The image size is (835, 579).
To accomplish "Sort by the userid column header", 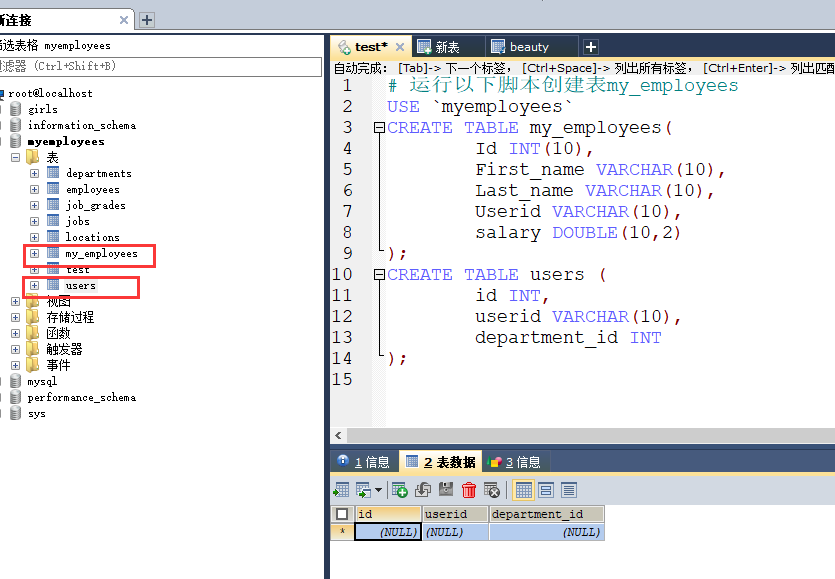I will tap(455, 514).
